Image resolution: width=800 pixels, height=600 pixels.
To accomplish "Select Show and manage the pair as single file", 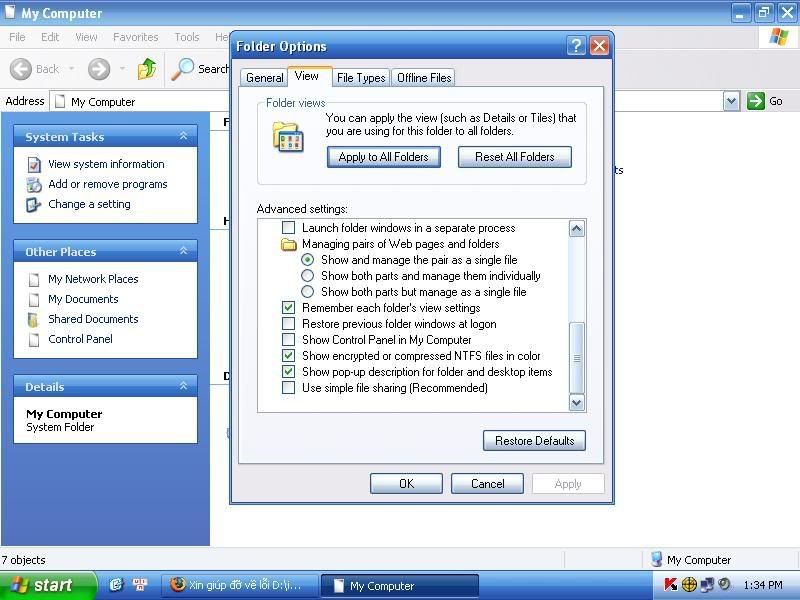I will [x=307, y=260].
